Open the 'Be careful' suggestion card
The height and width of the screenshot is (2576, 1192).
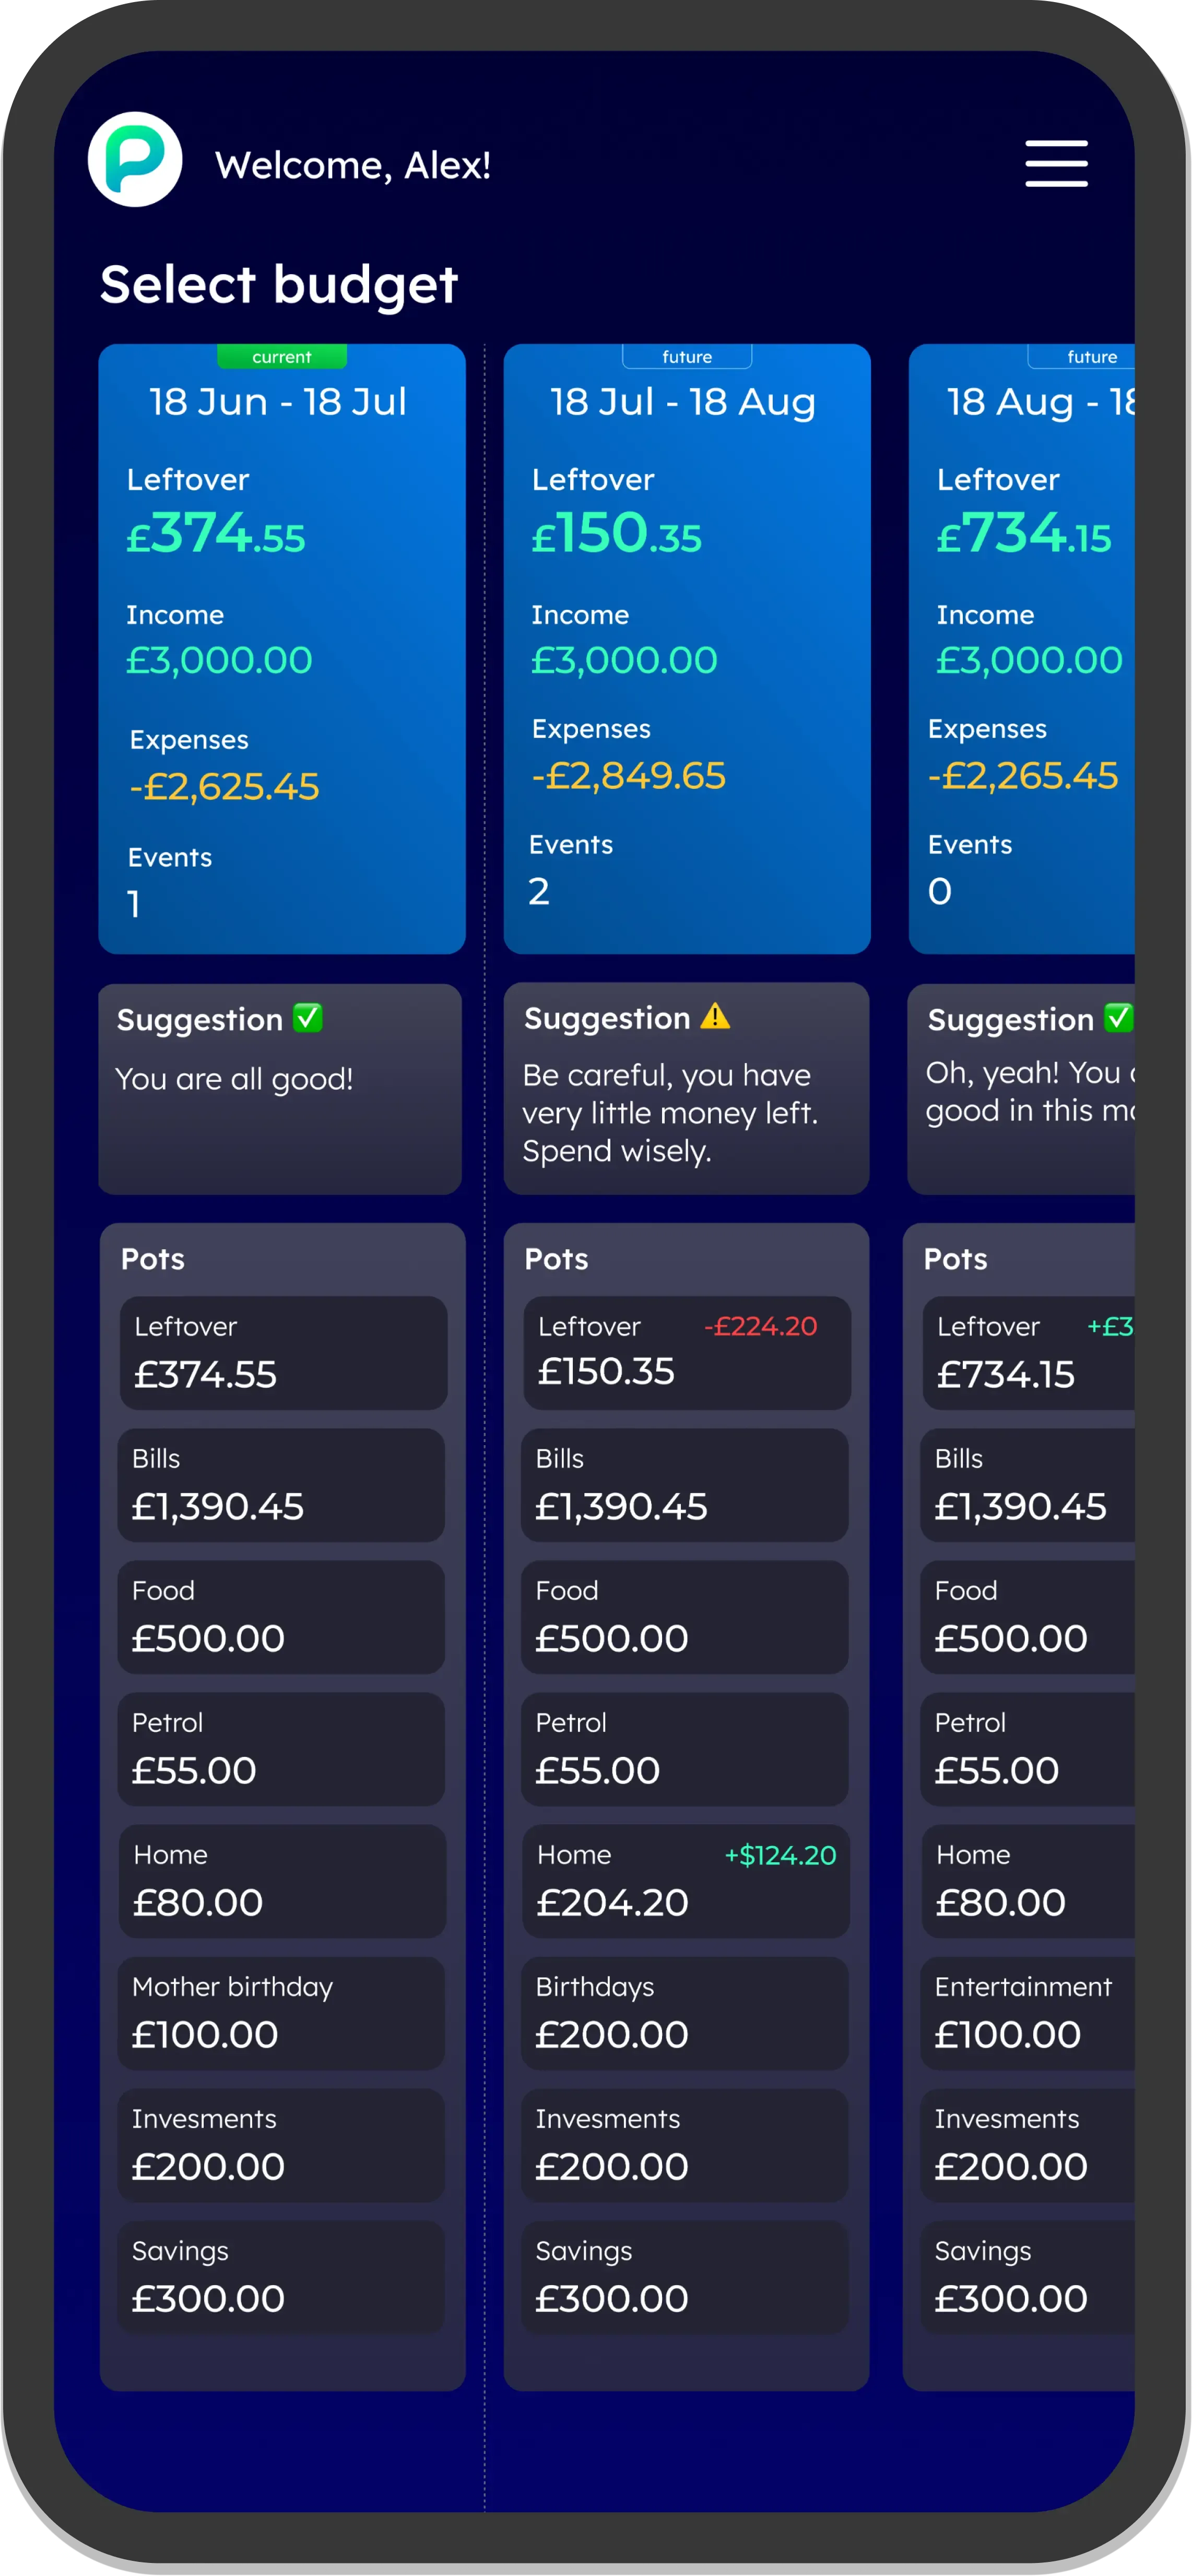686,1089
